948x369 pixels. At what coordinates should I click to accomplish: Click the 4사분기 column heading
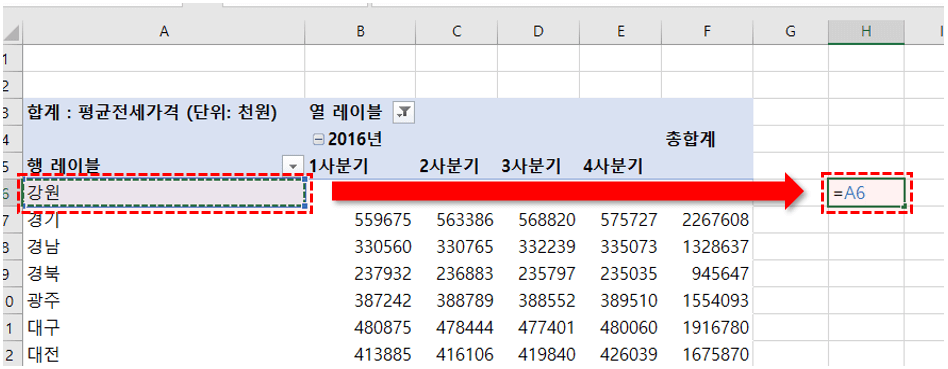click(612, 166)
